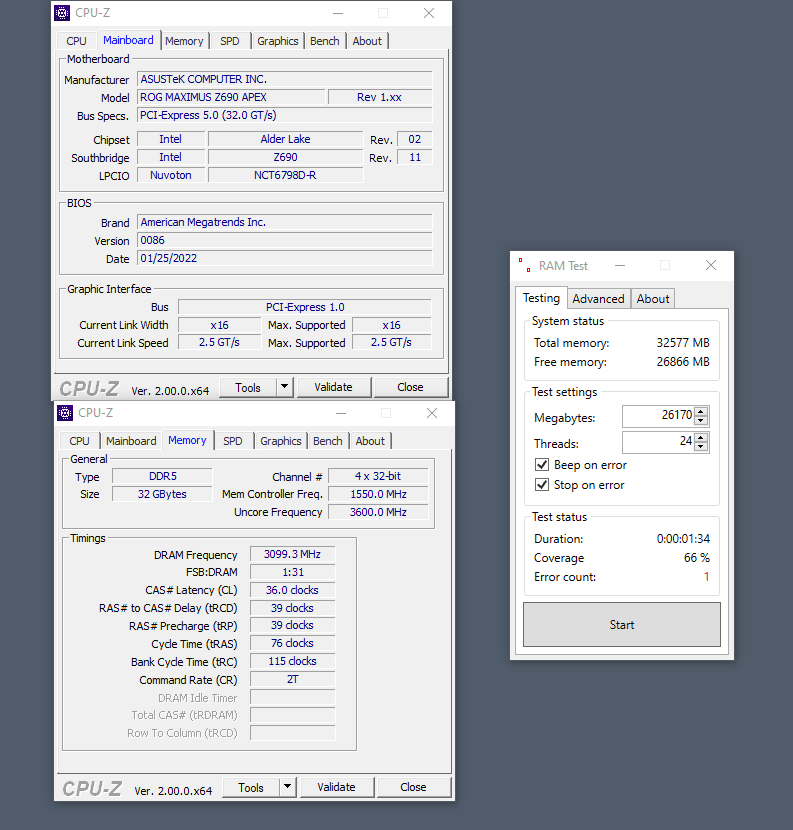The height and width of the screenshot is (830, 793).
Task: Open SPD tab in bottom CPU-Z window
Action: (x=233, y=441)
